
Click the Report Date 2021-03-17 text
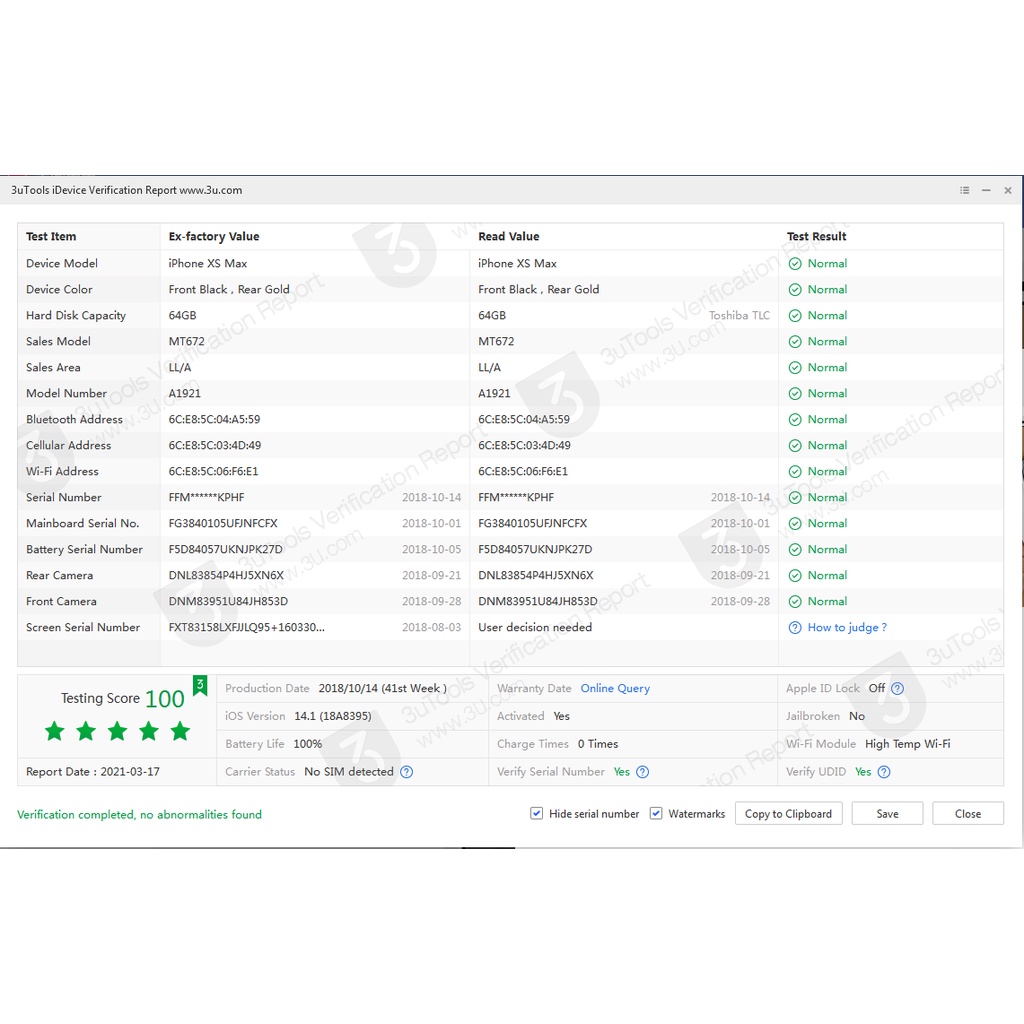[x=93, y=772]
